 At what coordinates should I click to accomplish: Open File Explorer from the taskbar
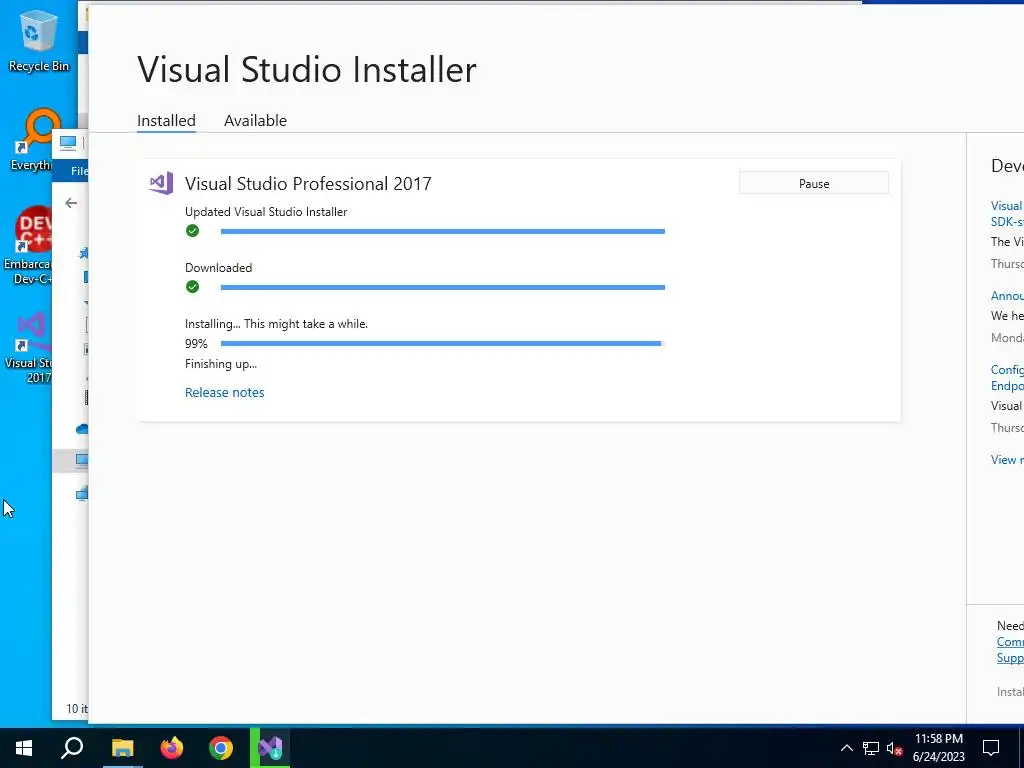122,748
